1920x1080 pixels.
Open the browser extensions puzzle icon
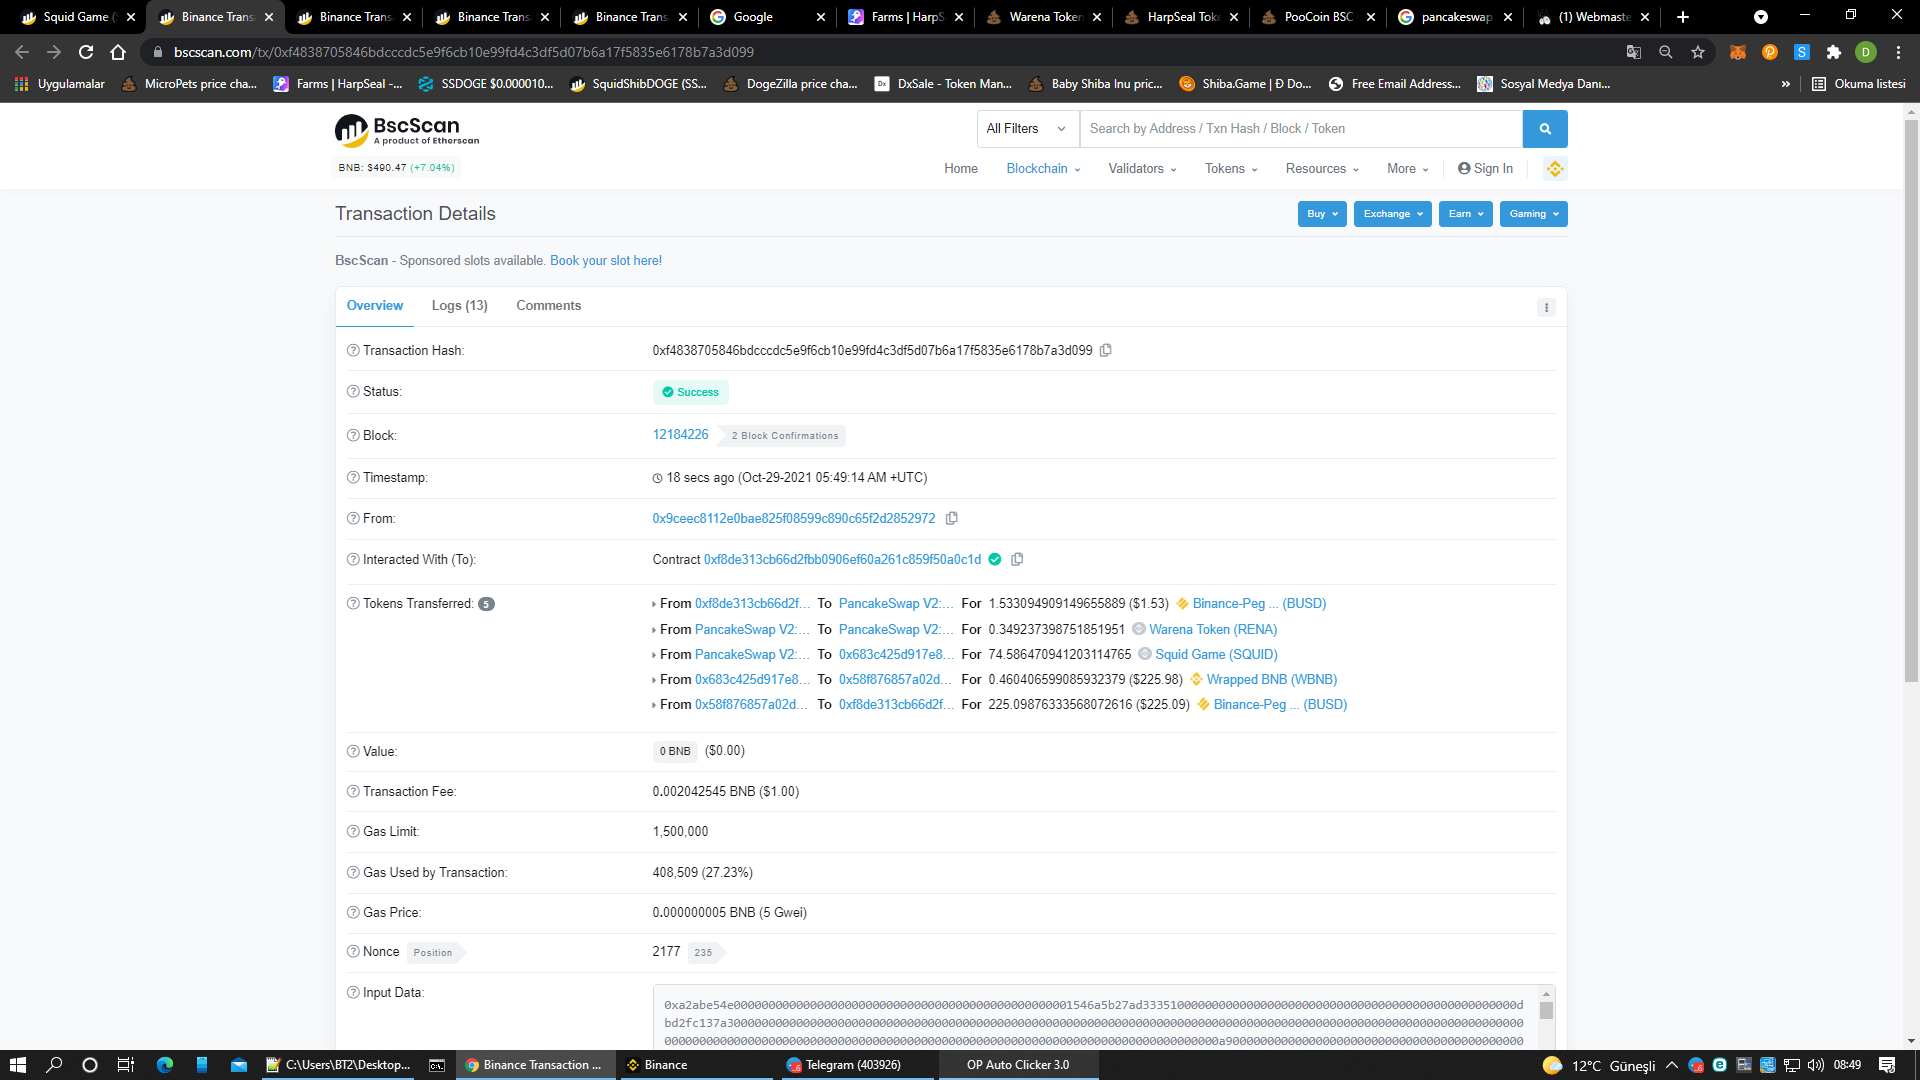(1834, 52)
